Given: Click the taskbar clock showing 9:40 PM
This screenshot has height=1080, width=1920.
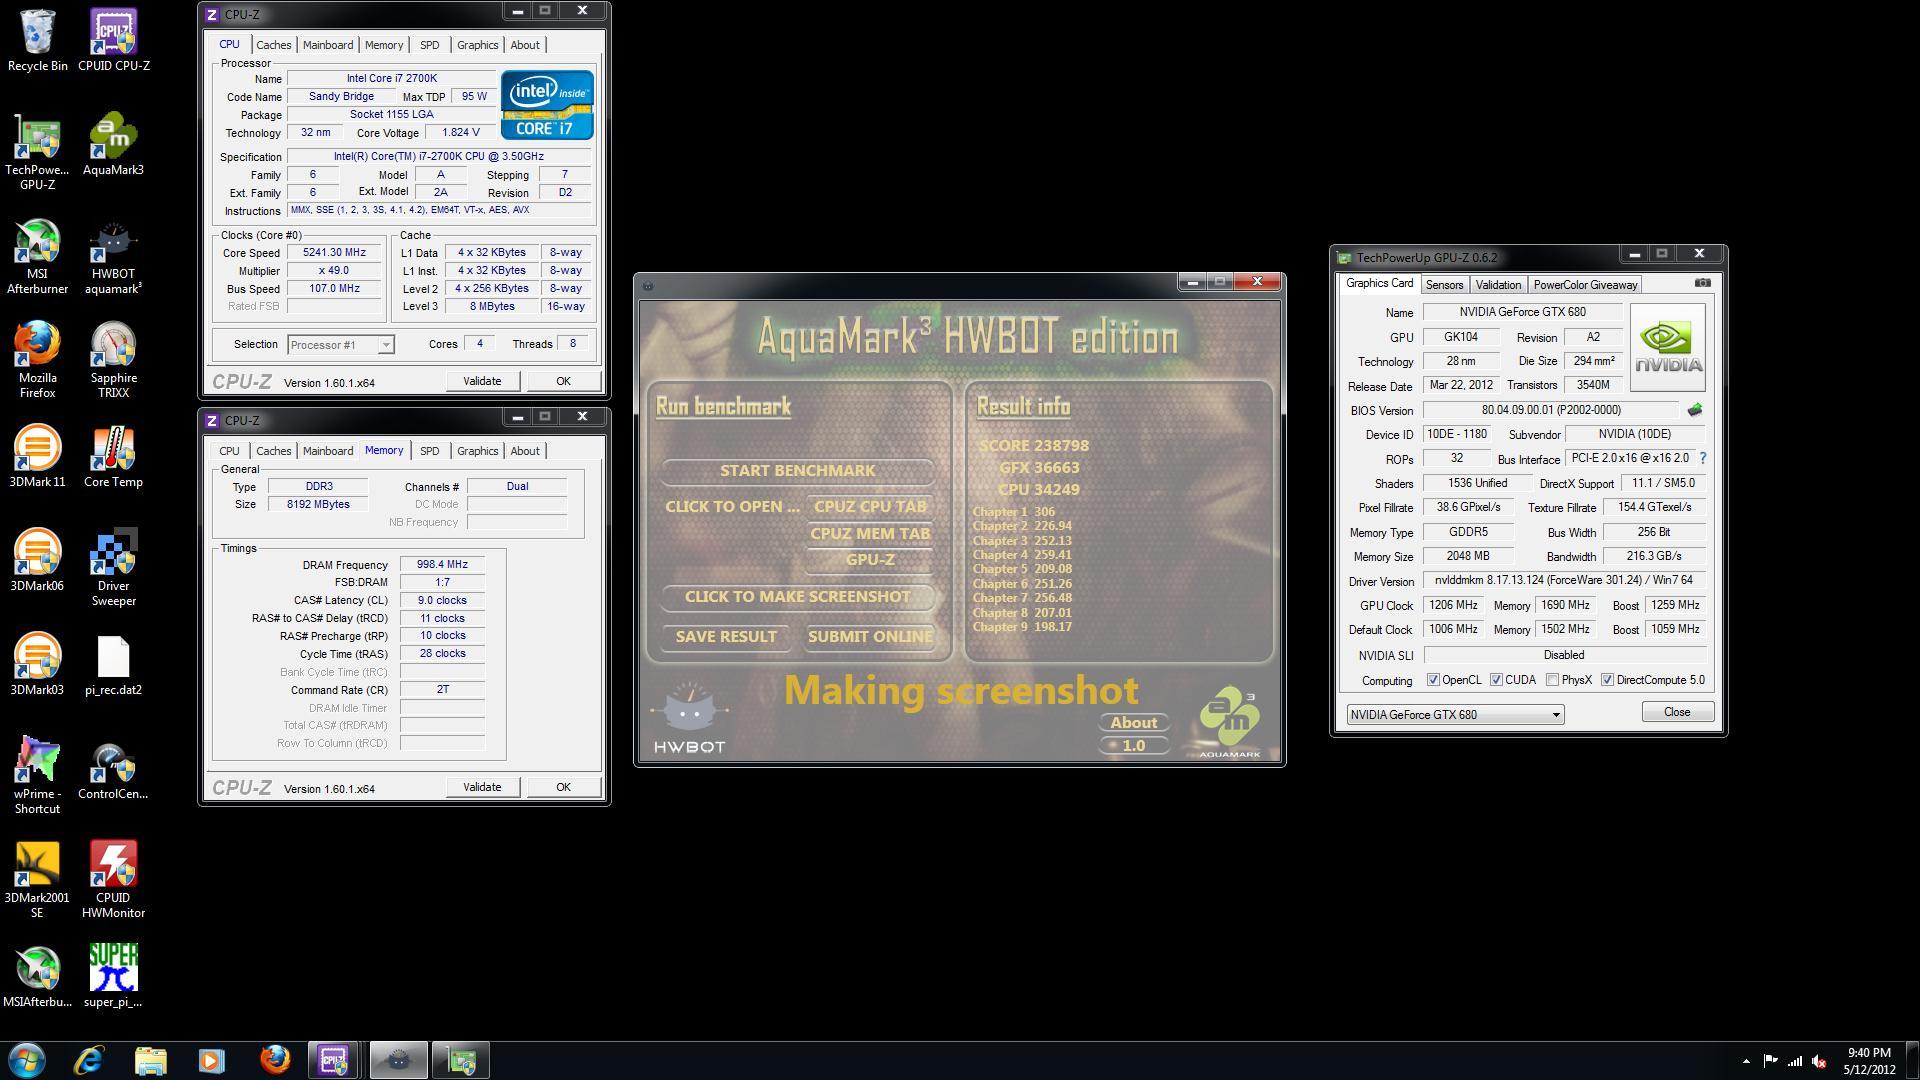Looking at the screenshot, I should [1869, 1060].
